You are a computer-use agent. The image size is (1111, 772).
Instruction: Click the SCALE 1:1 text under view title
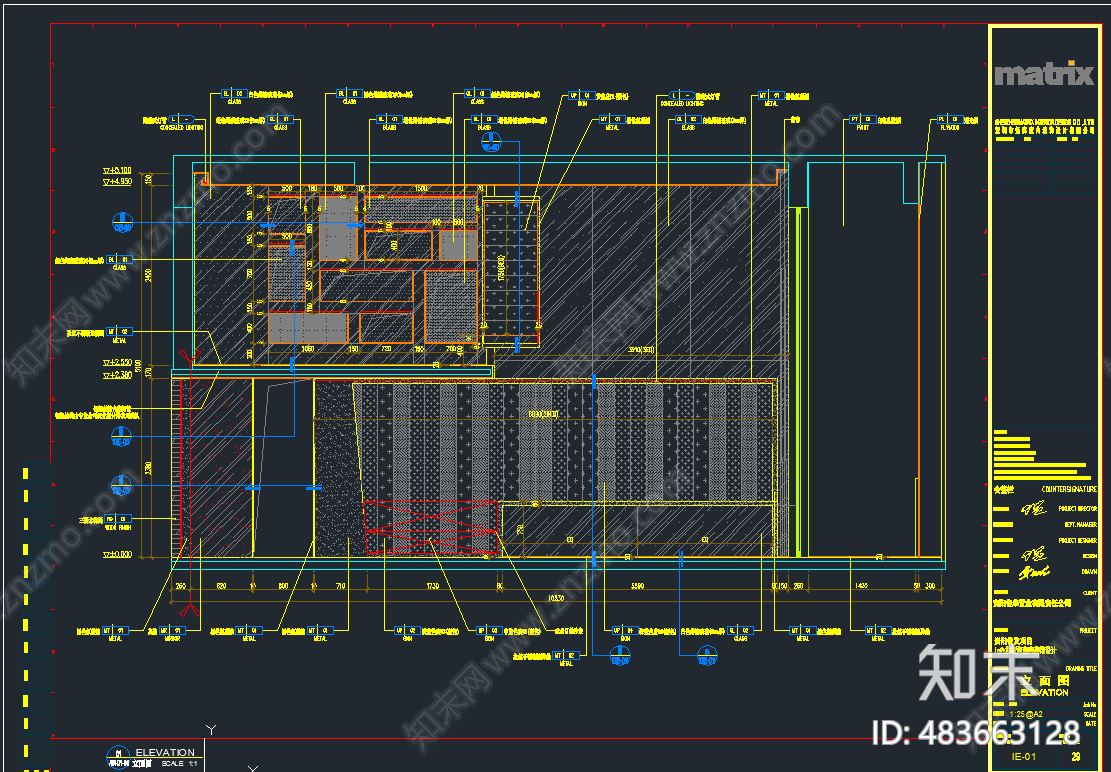coord(179,764)
